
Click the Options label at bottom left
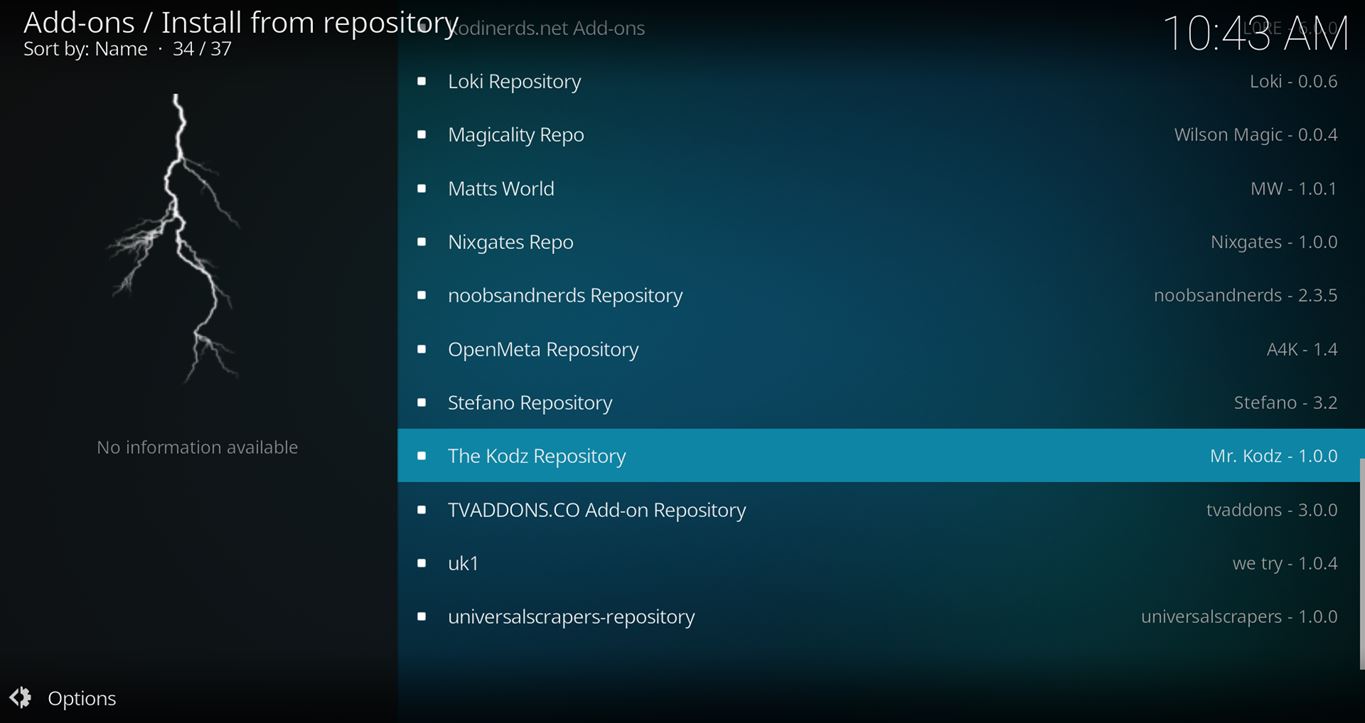(82, 698)
